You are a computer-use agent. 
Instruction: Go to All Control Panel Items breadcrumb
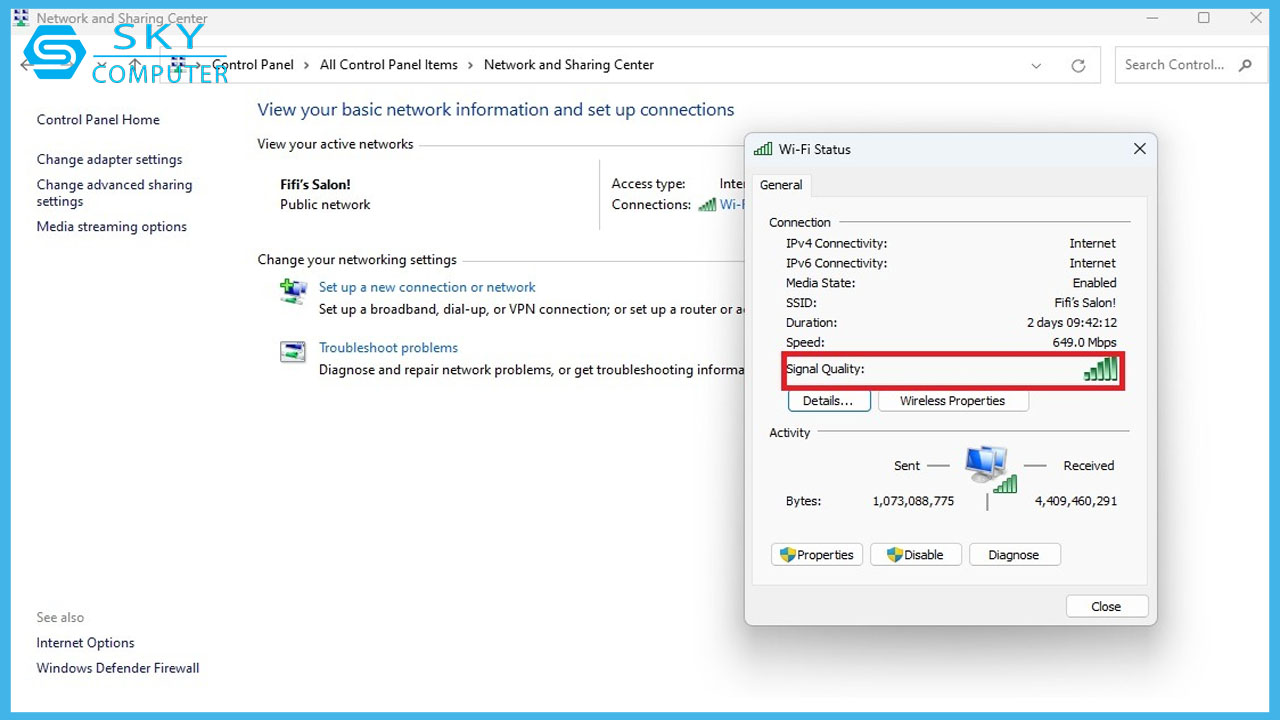click(388, 65)
